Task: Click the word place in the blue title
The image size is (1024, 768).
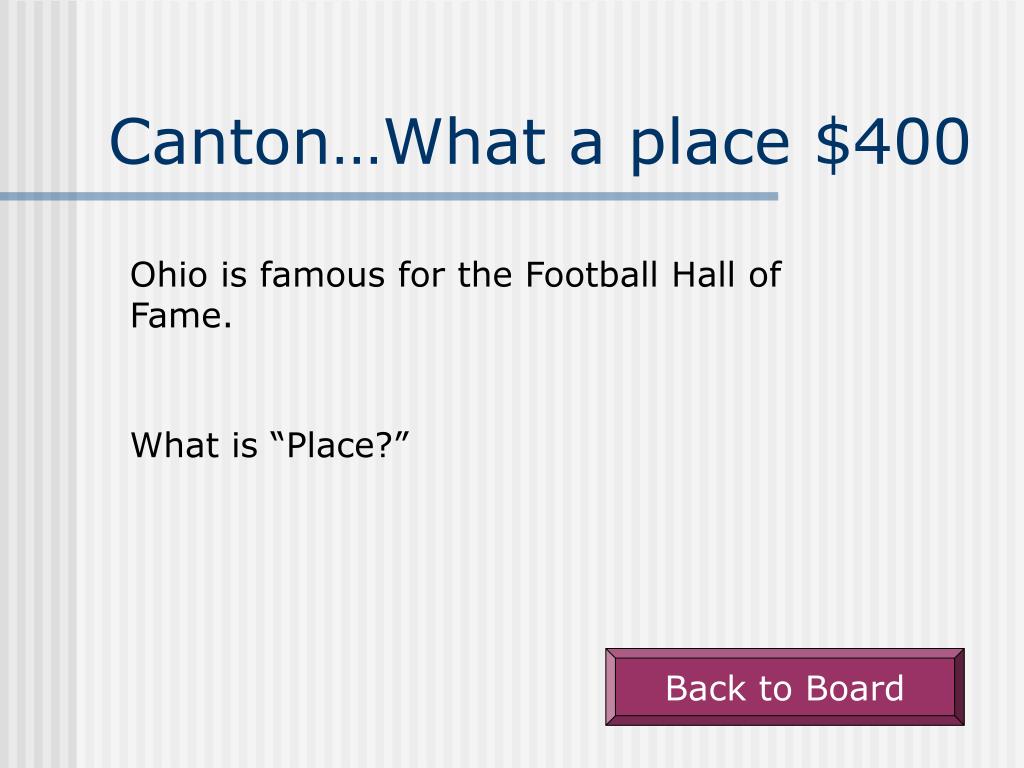Action: tap(710, 145)
